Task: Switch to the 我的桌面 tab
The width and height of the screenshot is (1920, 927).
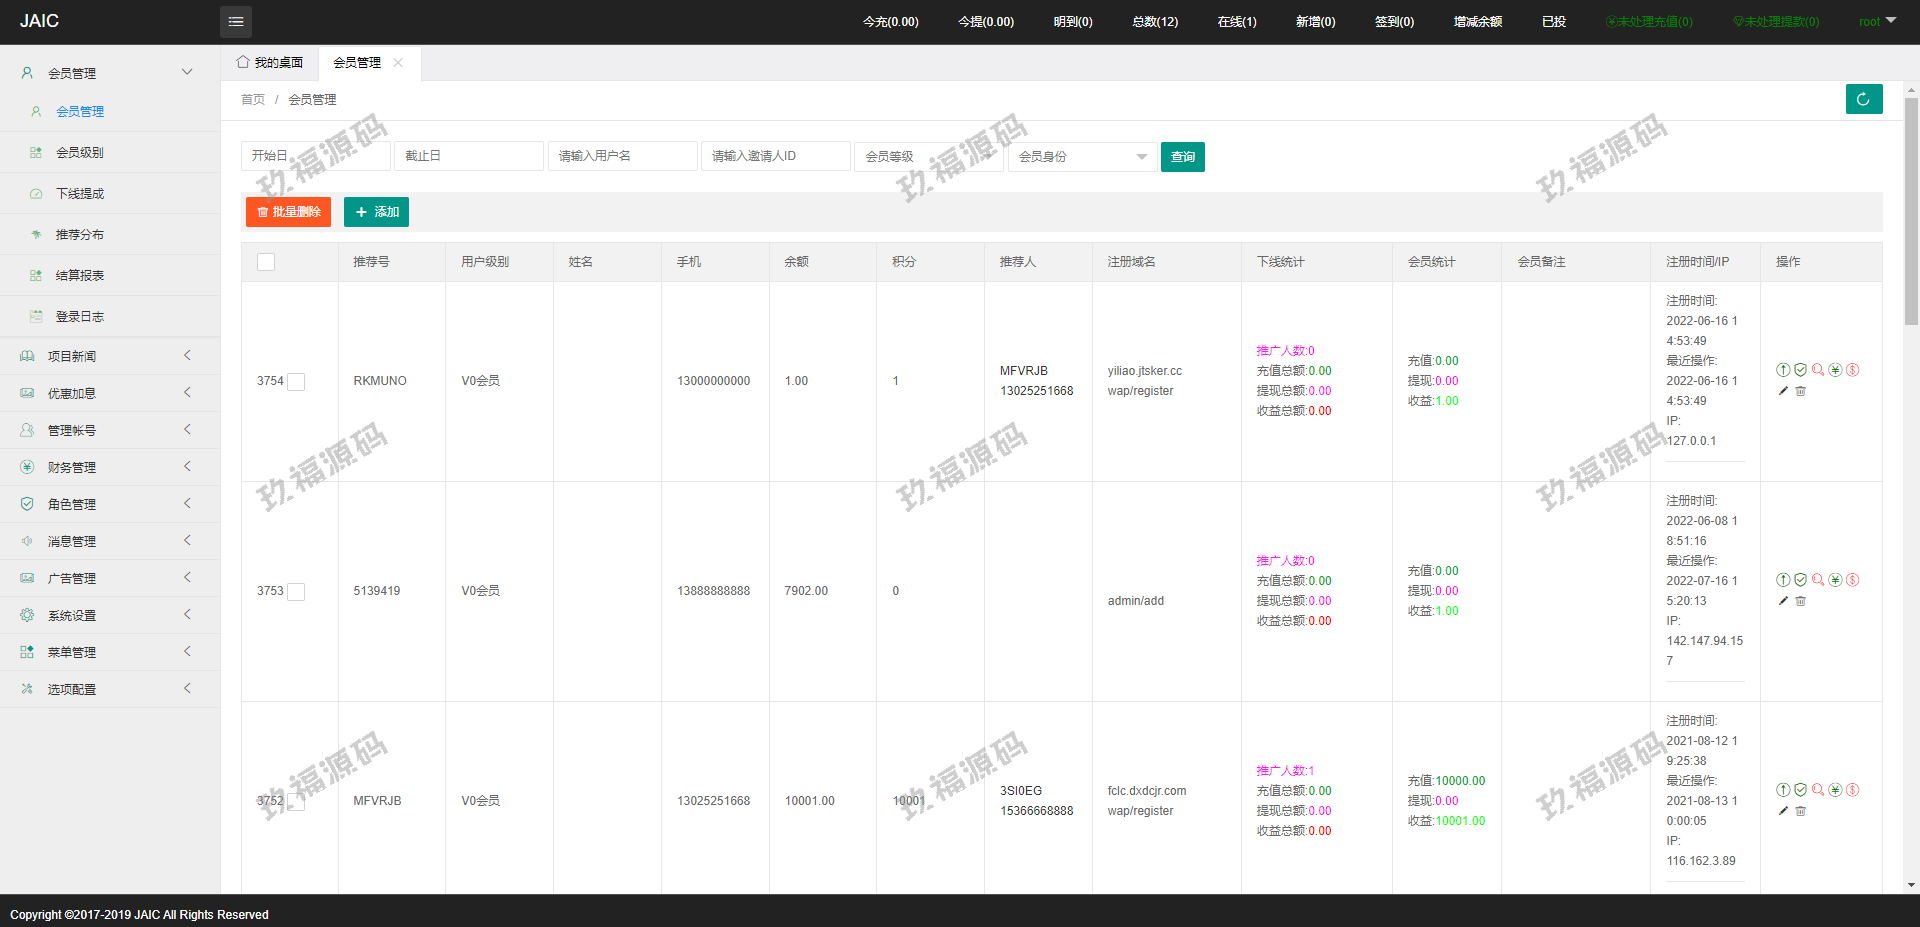Action: [x=270, y=63]
